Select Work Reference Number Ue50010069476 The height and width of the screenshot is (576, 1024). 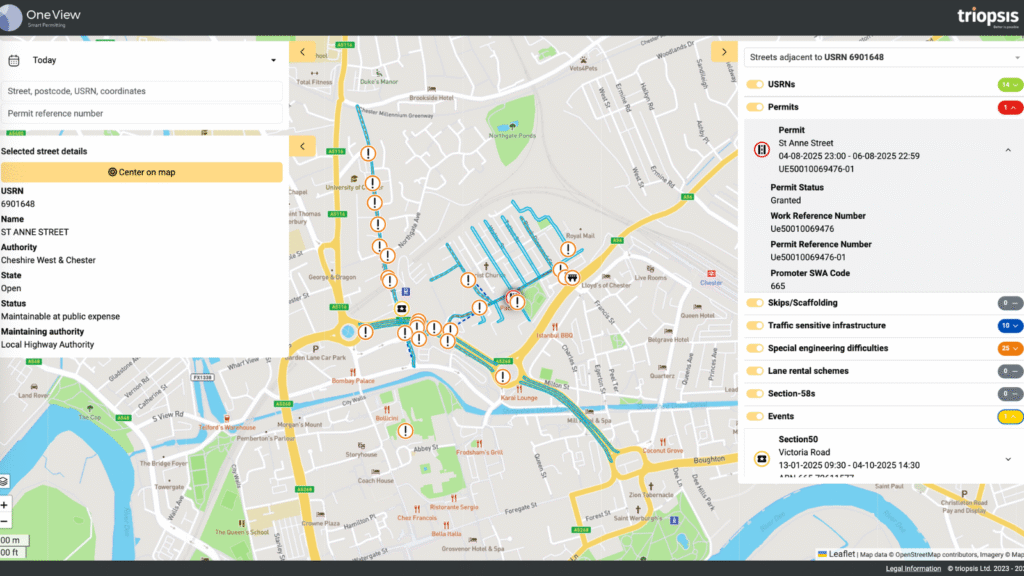(x=802, y=229)
